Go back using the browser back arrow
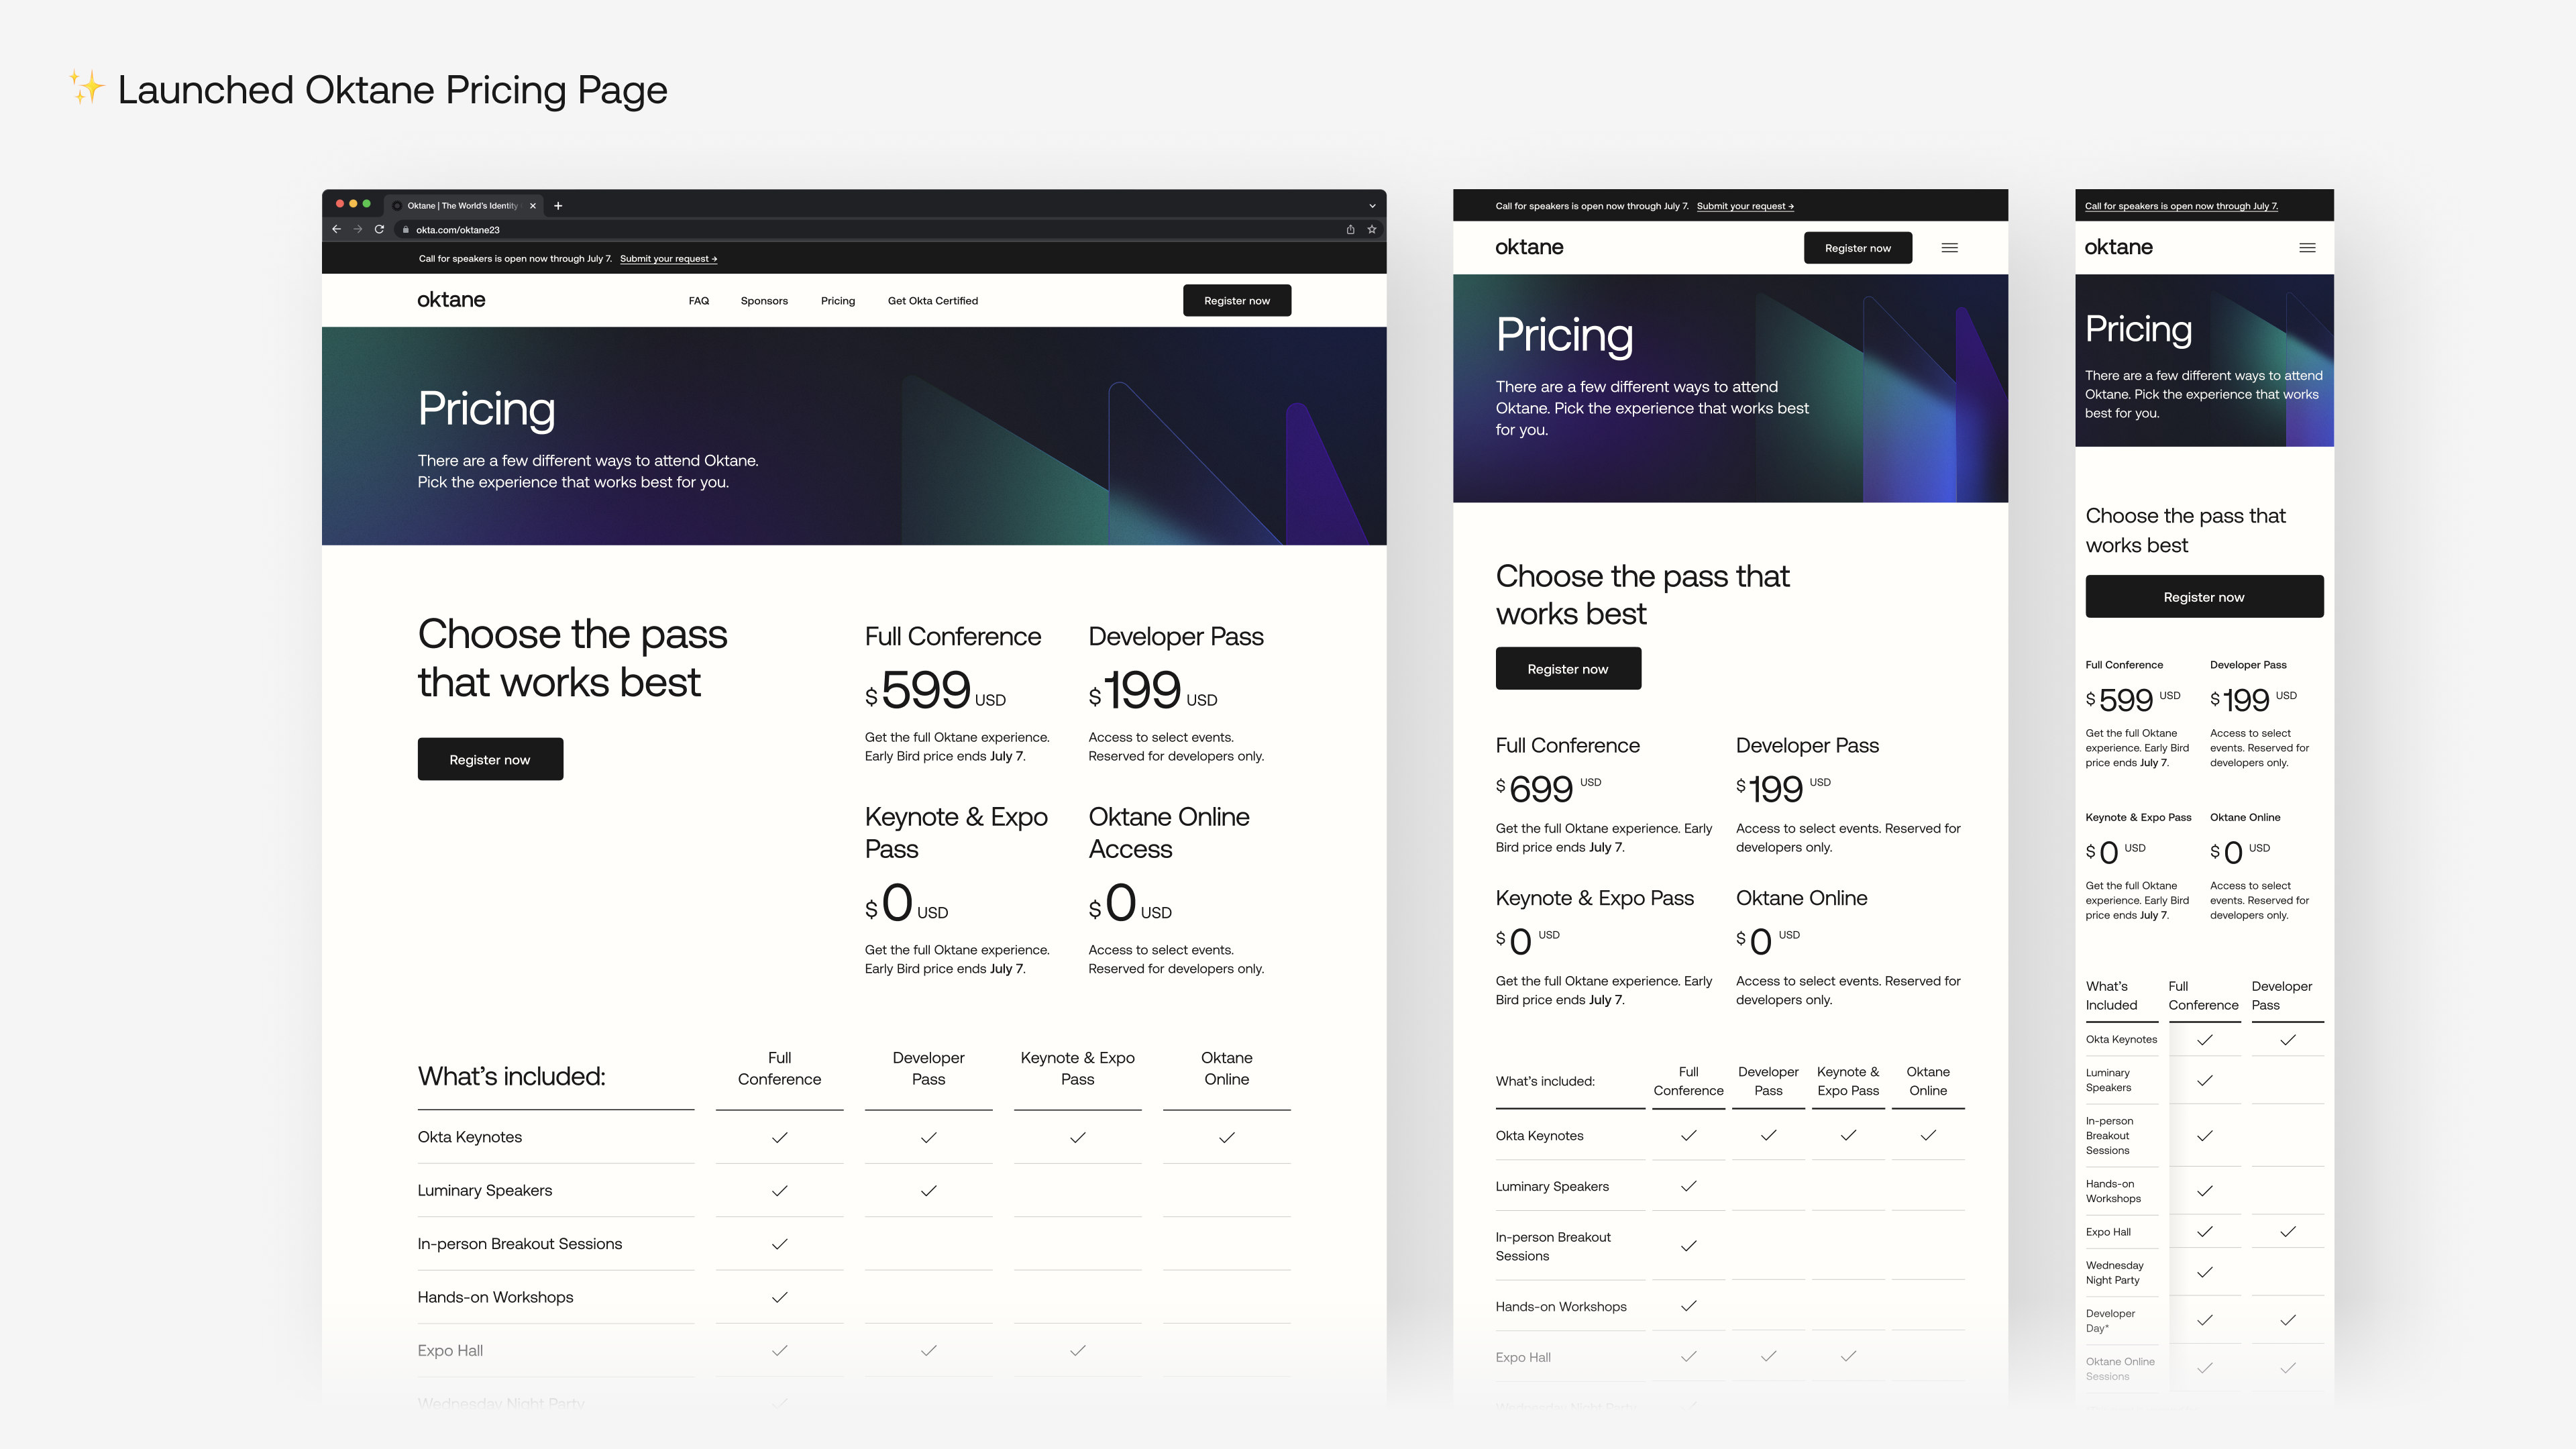The height and width of the screenshot is (1449, 2576). (336, 229)
